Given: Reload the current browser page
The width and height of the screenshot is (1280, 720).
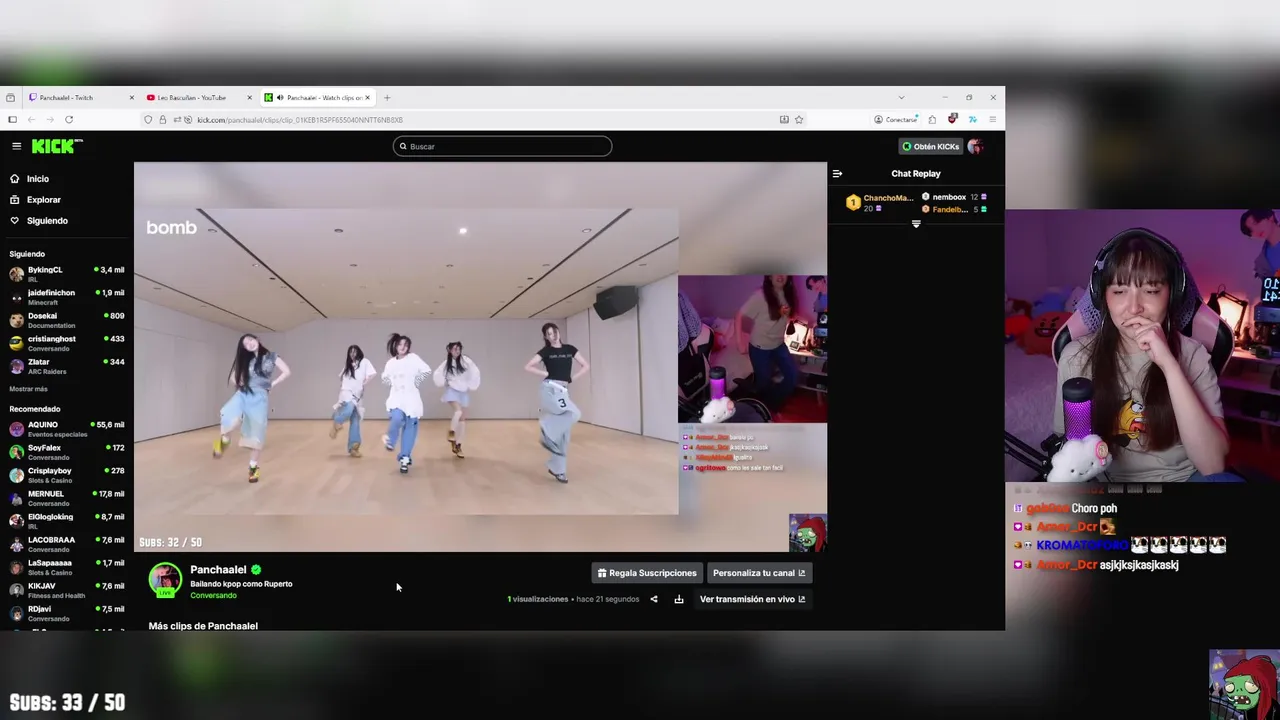Looking at the screenshot, I should click(69, 120).
